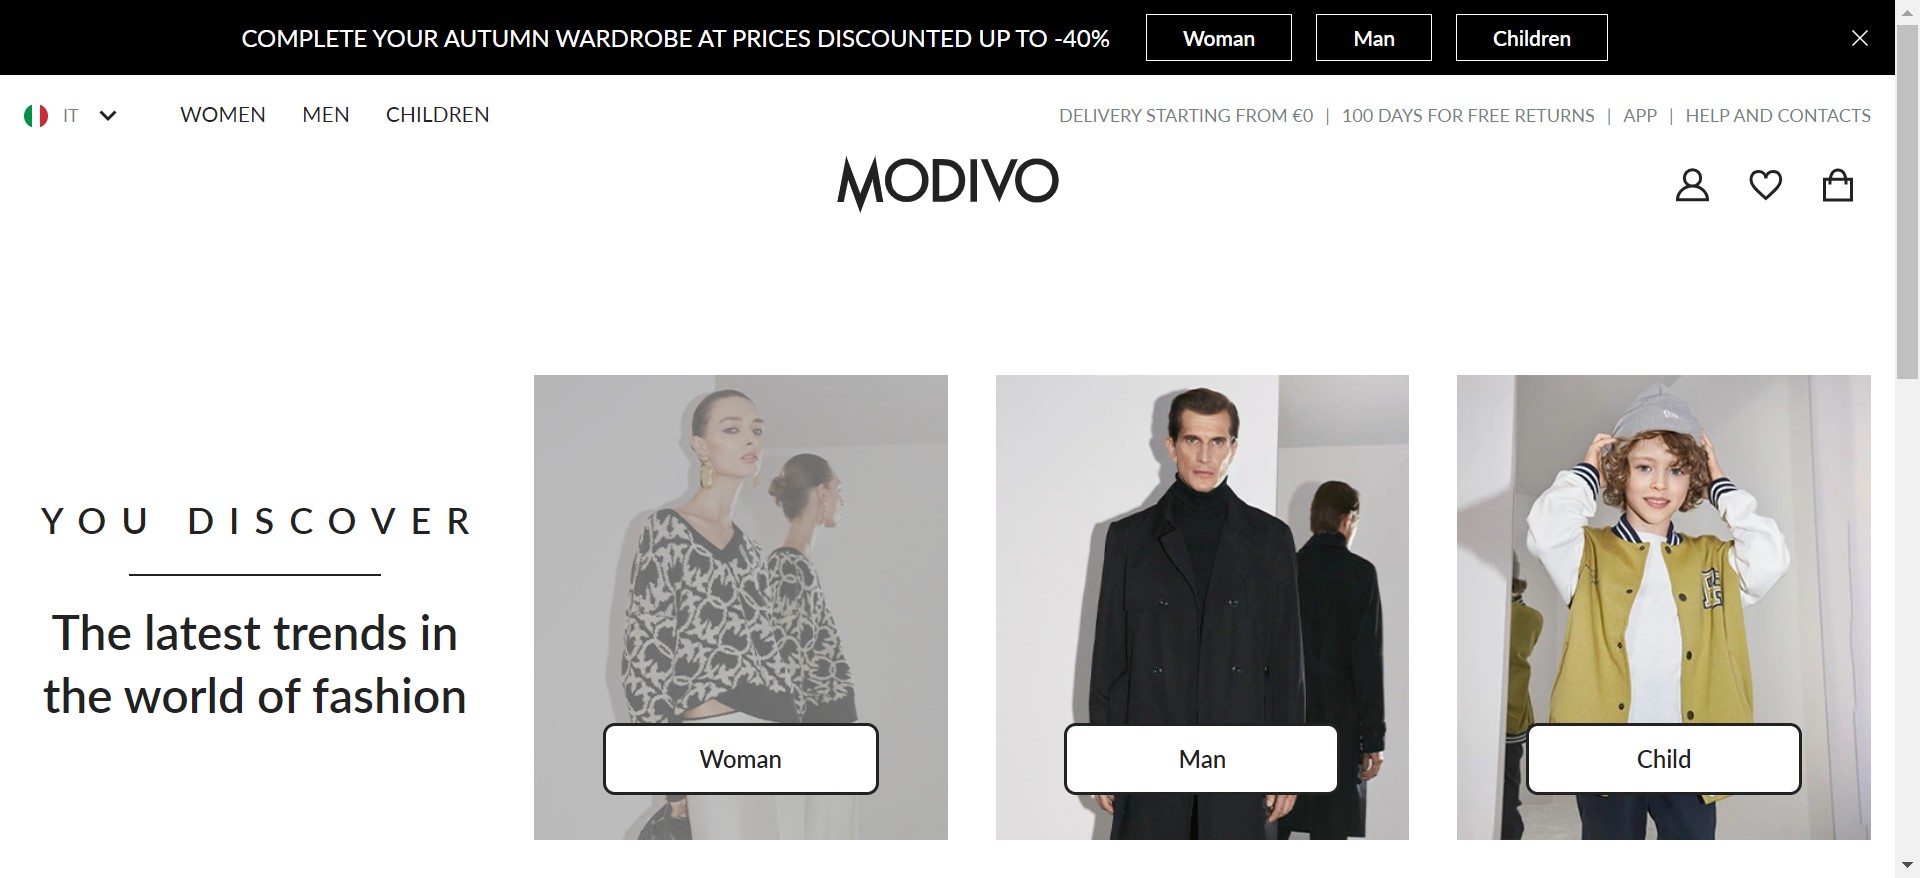Click the Italian flag icon
The image size is (1920, 878).
tap(36, 116)
